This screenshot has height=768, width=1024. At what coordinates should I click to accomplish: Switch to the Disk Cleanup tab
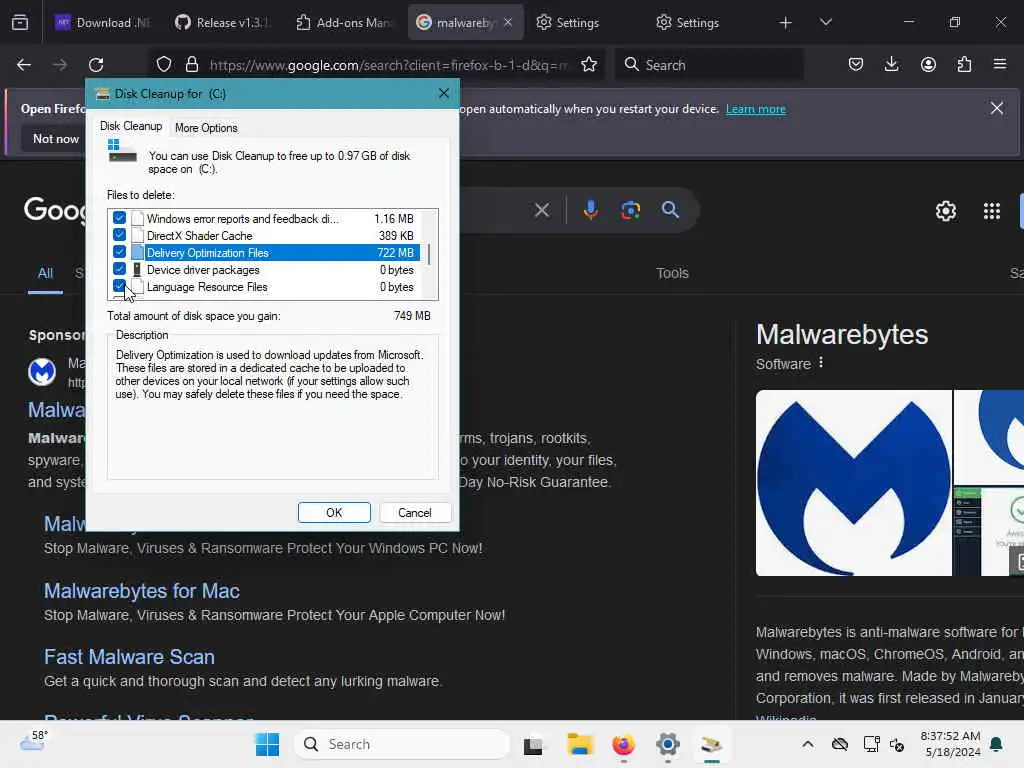click(131, 126)
